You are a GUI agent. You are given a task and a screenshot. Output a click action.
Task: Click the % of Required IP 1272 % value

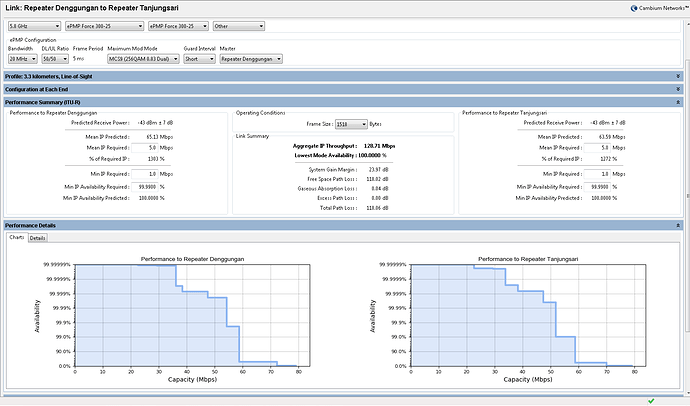(x=609, y=159)
